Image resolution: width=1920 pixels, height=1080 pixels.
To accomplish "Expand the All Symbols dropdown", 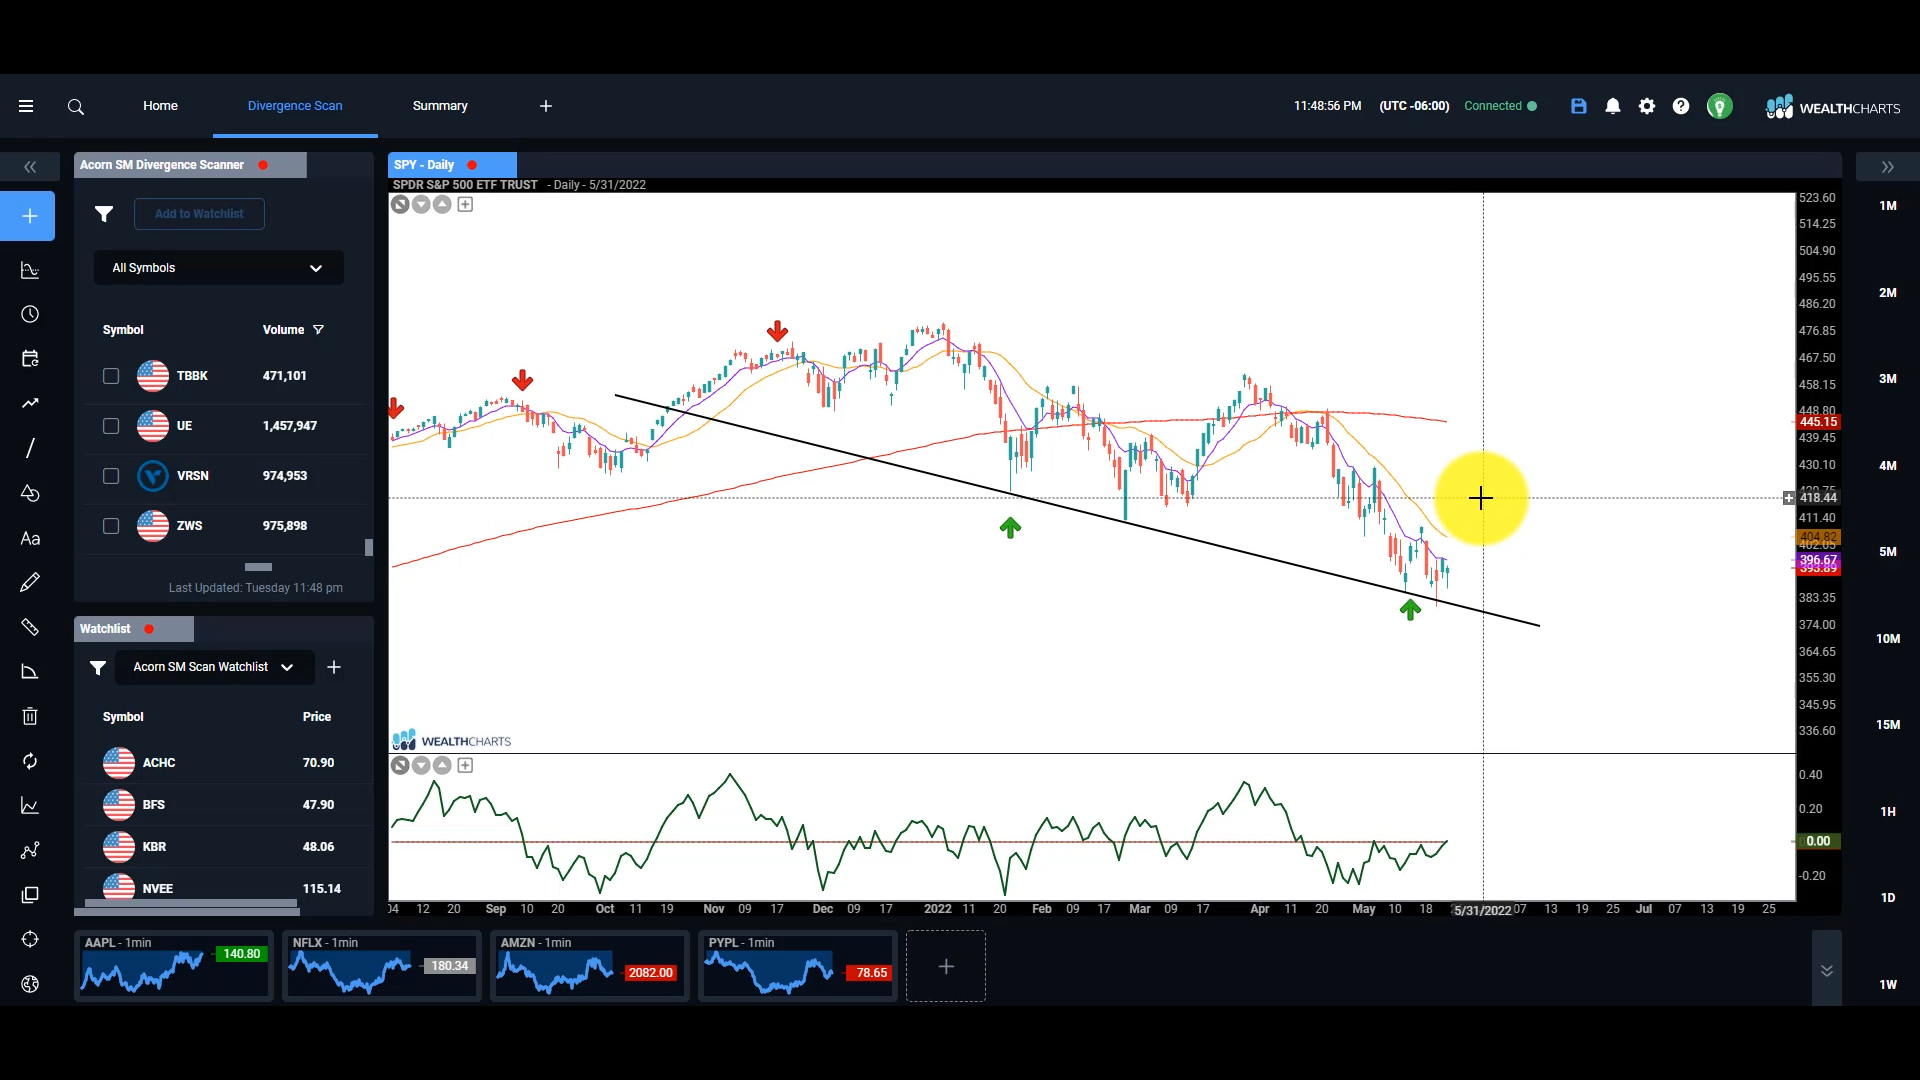I will point(218,268).
